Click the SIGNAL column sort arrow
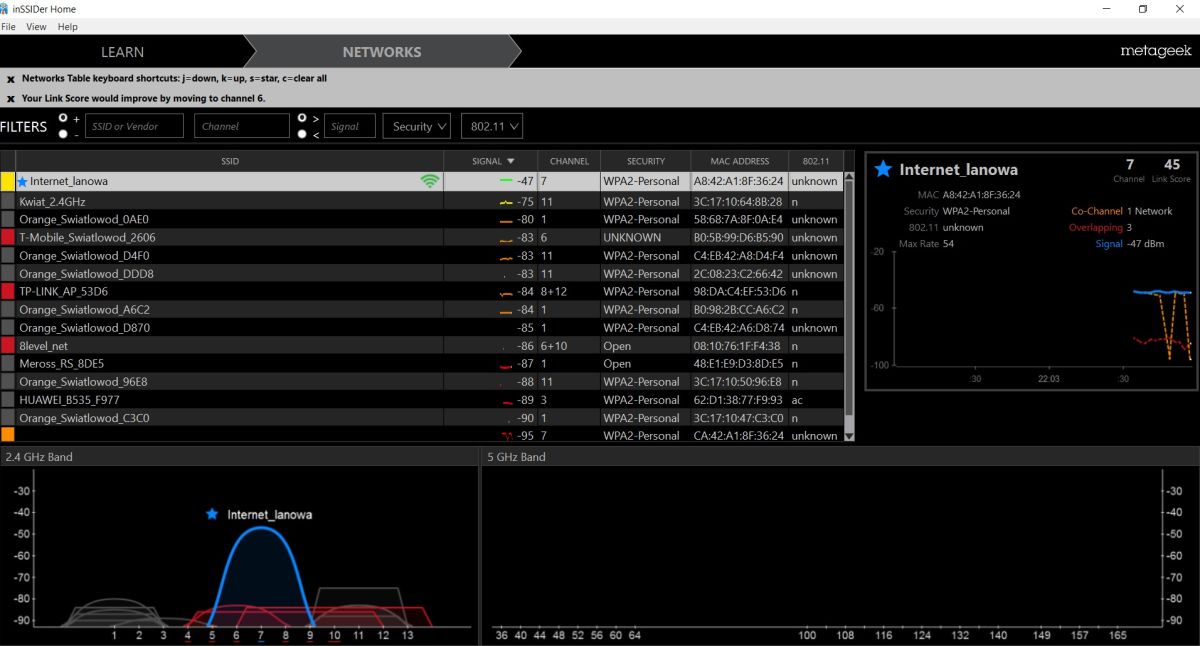The height and width of the screenshot is (646, 1200). pyautogui.click(x=511, y=161)
